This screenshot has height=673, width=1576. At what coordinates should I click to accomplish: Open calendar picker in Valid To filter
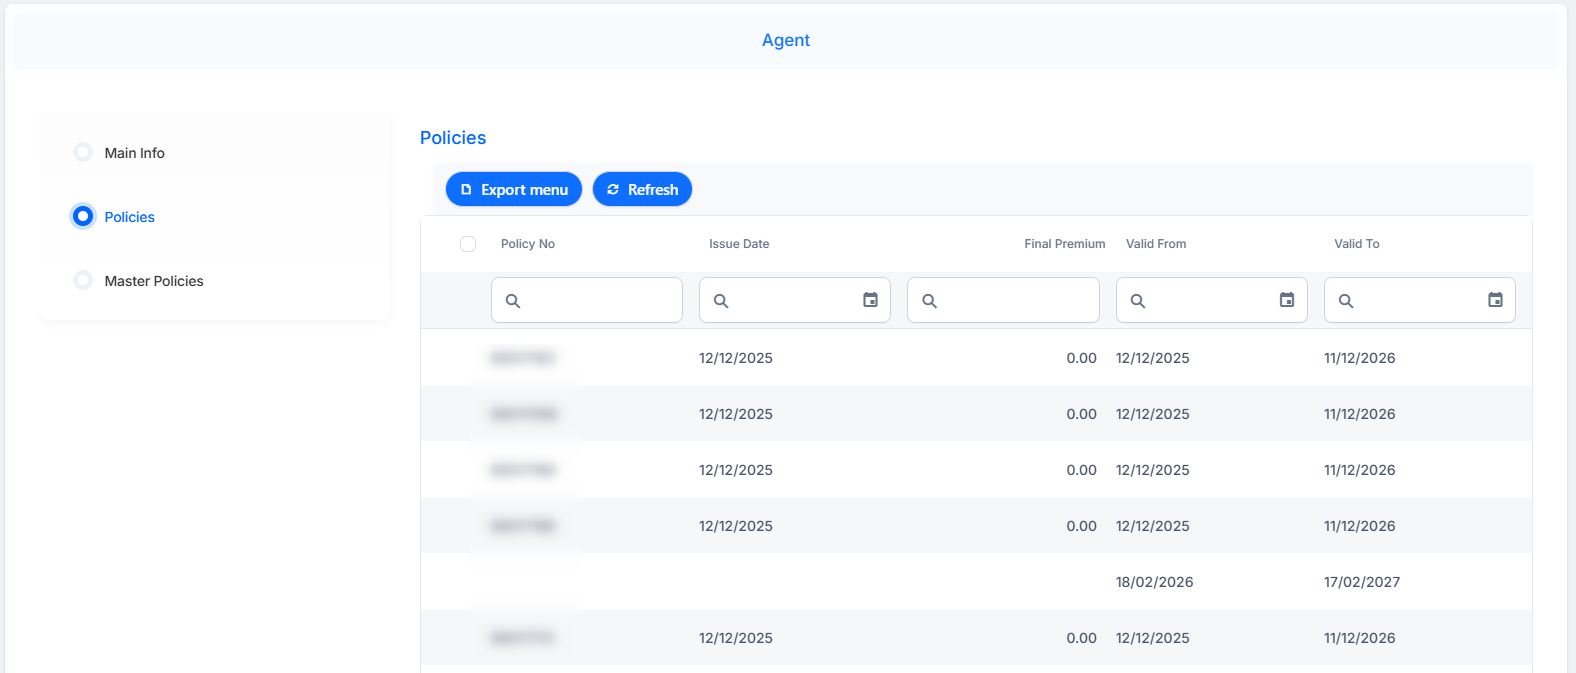click(1495, 300)
